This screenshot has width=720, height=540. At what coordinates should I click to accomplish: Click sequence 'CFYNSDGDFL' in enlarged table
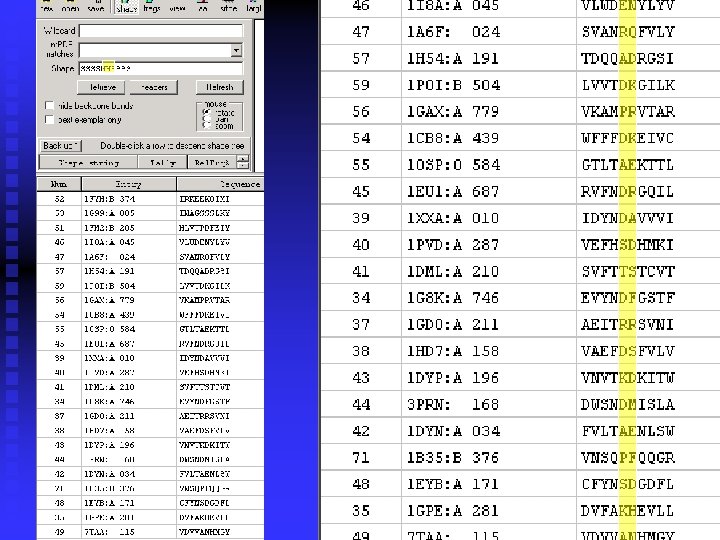[x=628, y=484]
